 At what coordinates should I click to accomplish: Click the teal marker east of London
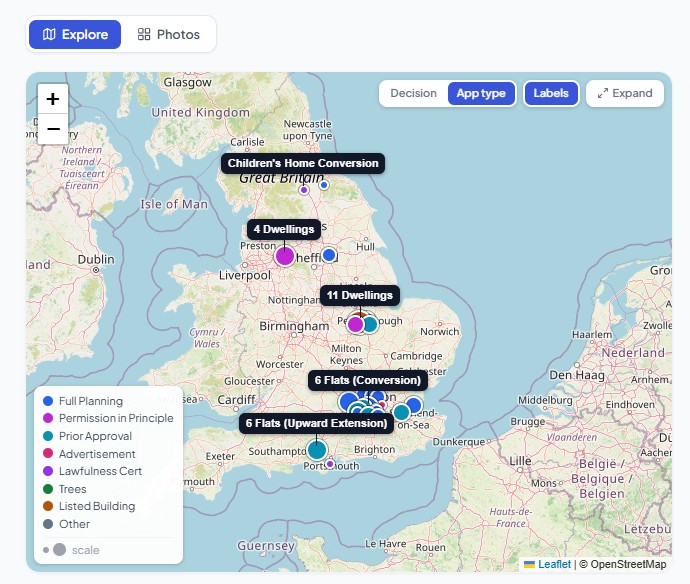click(x=401, y=412)
